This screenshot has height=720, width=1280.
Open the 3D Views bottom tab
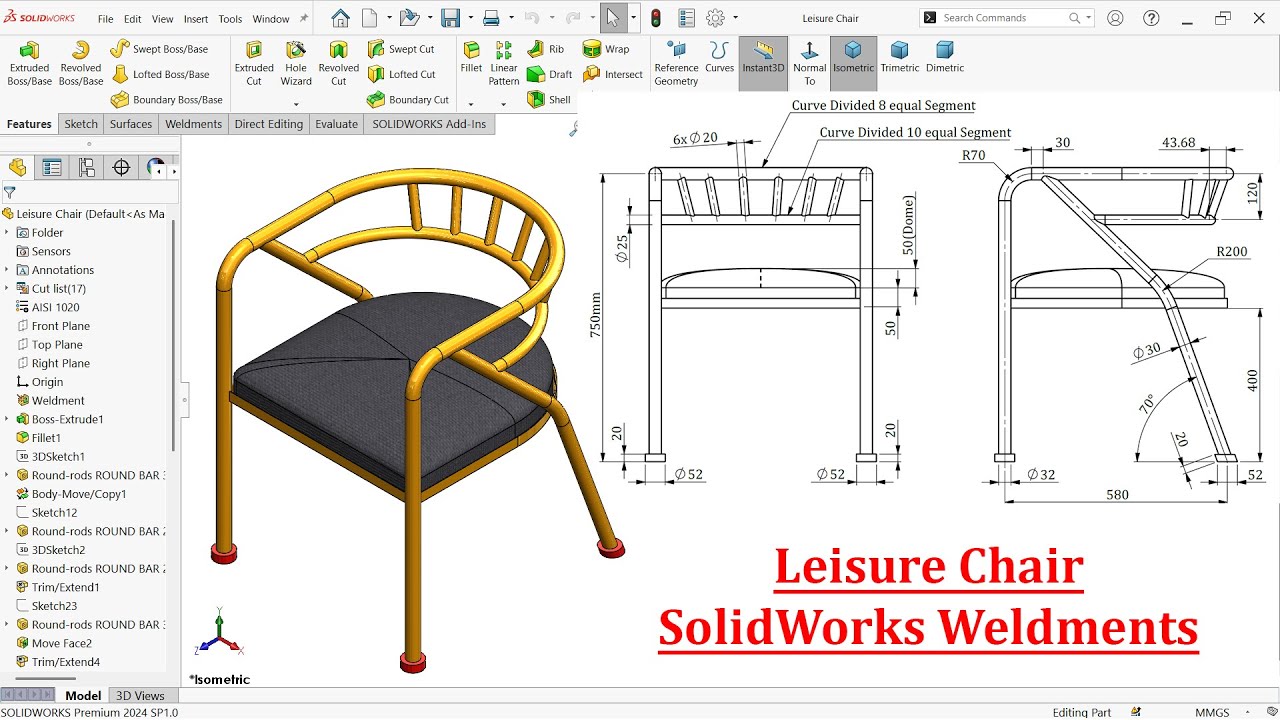tap(140, 695)
